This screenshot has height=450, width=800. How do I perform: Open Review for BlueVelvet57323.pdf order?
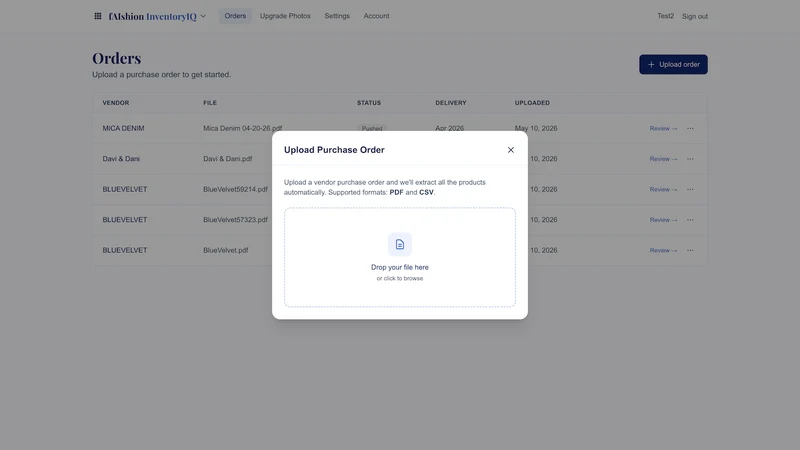coord(663,220)
